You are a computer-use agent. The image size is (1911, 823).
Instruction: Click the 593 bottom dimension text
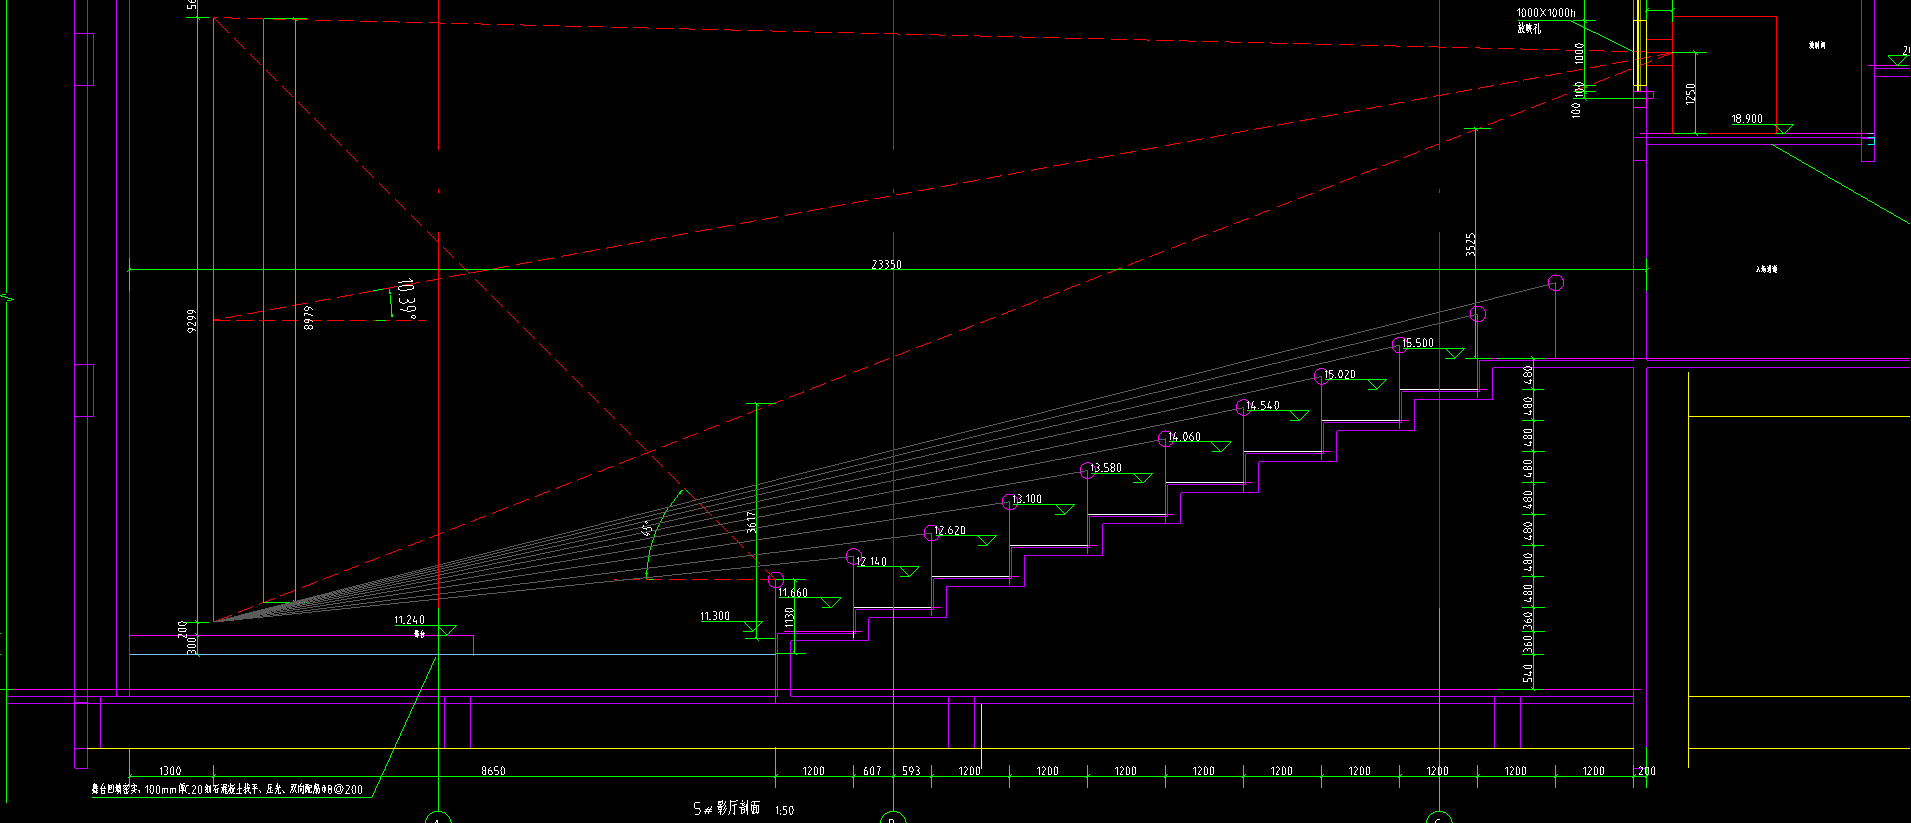911,770
